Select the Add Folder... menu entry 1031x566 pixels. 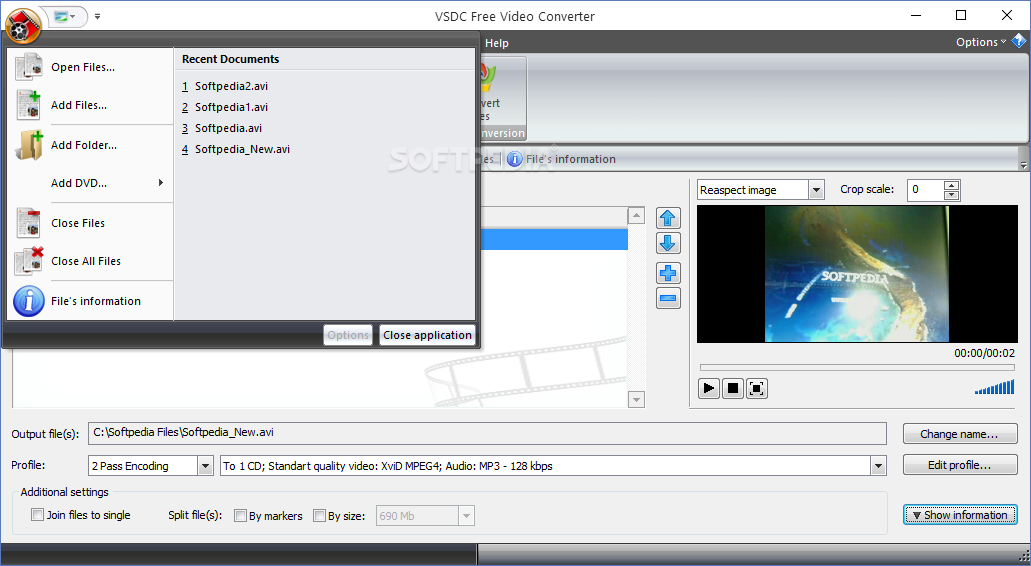pos(92,145)
